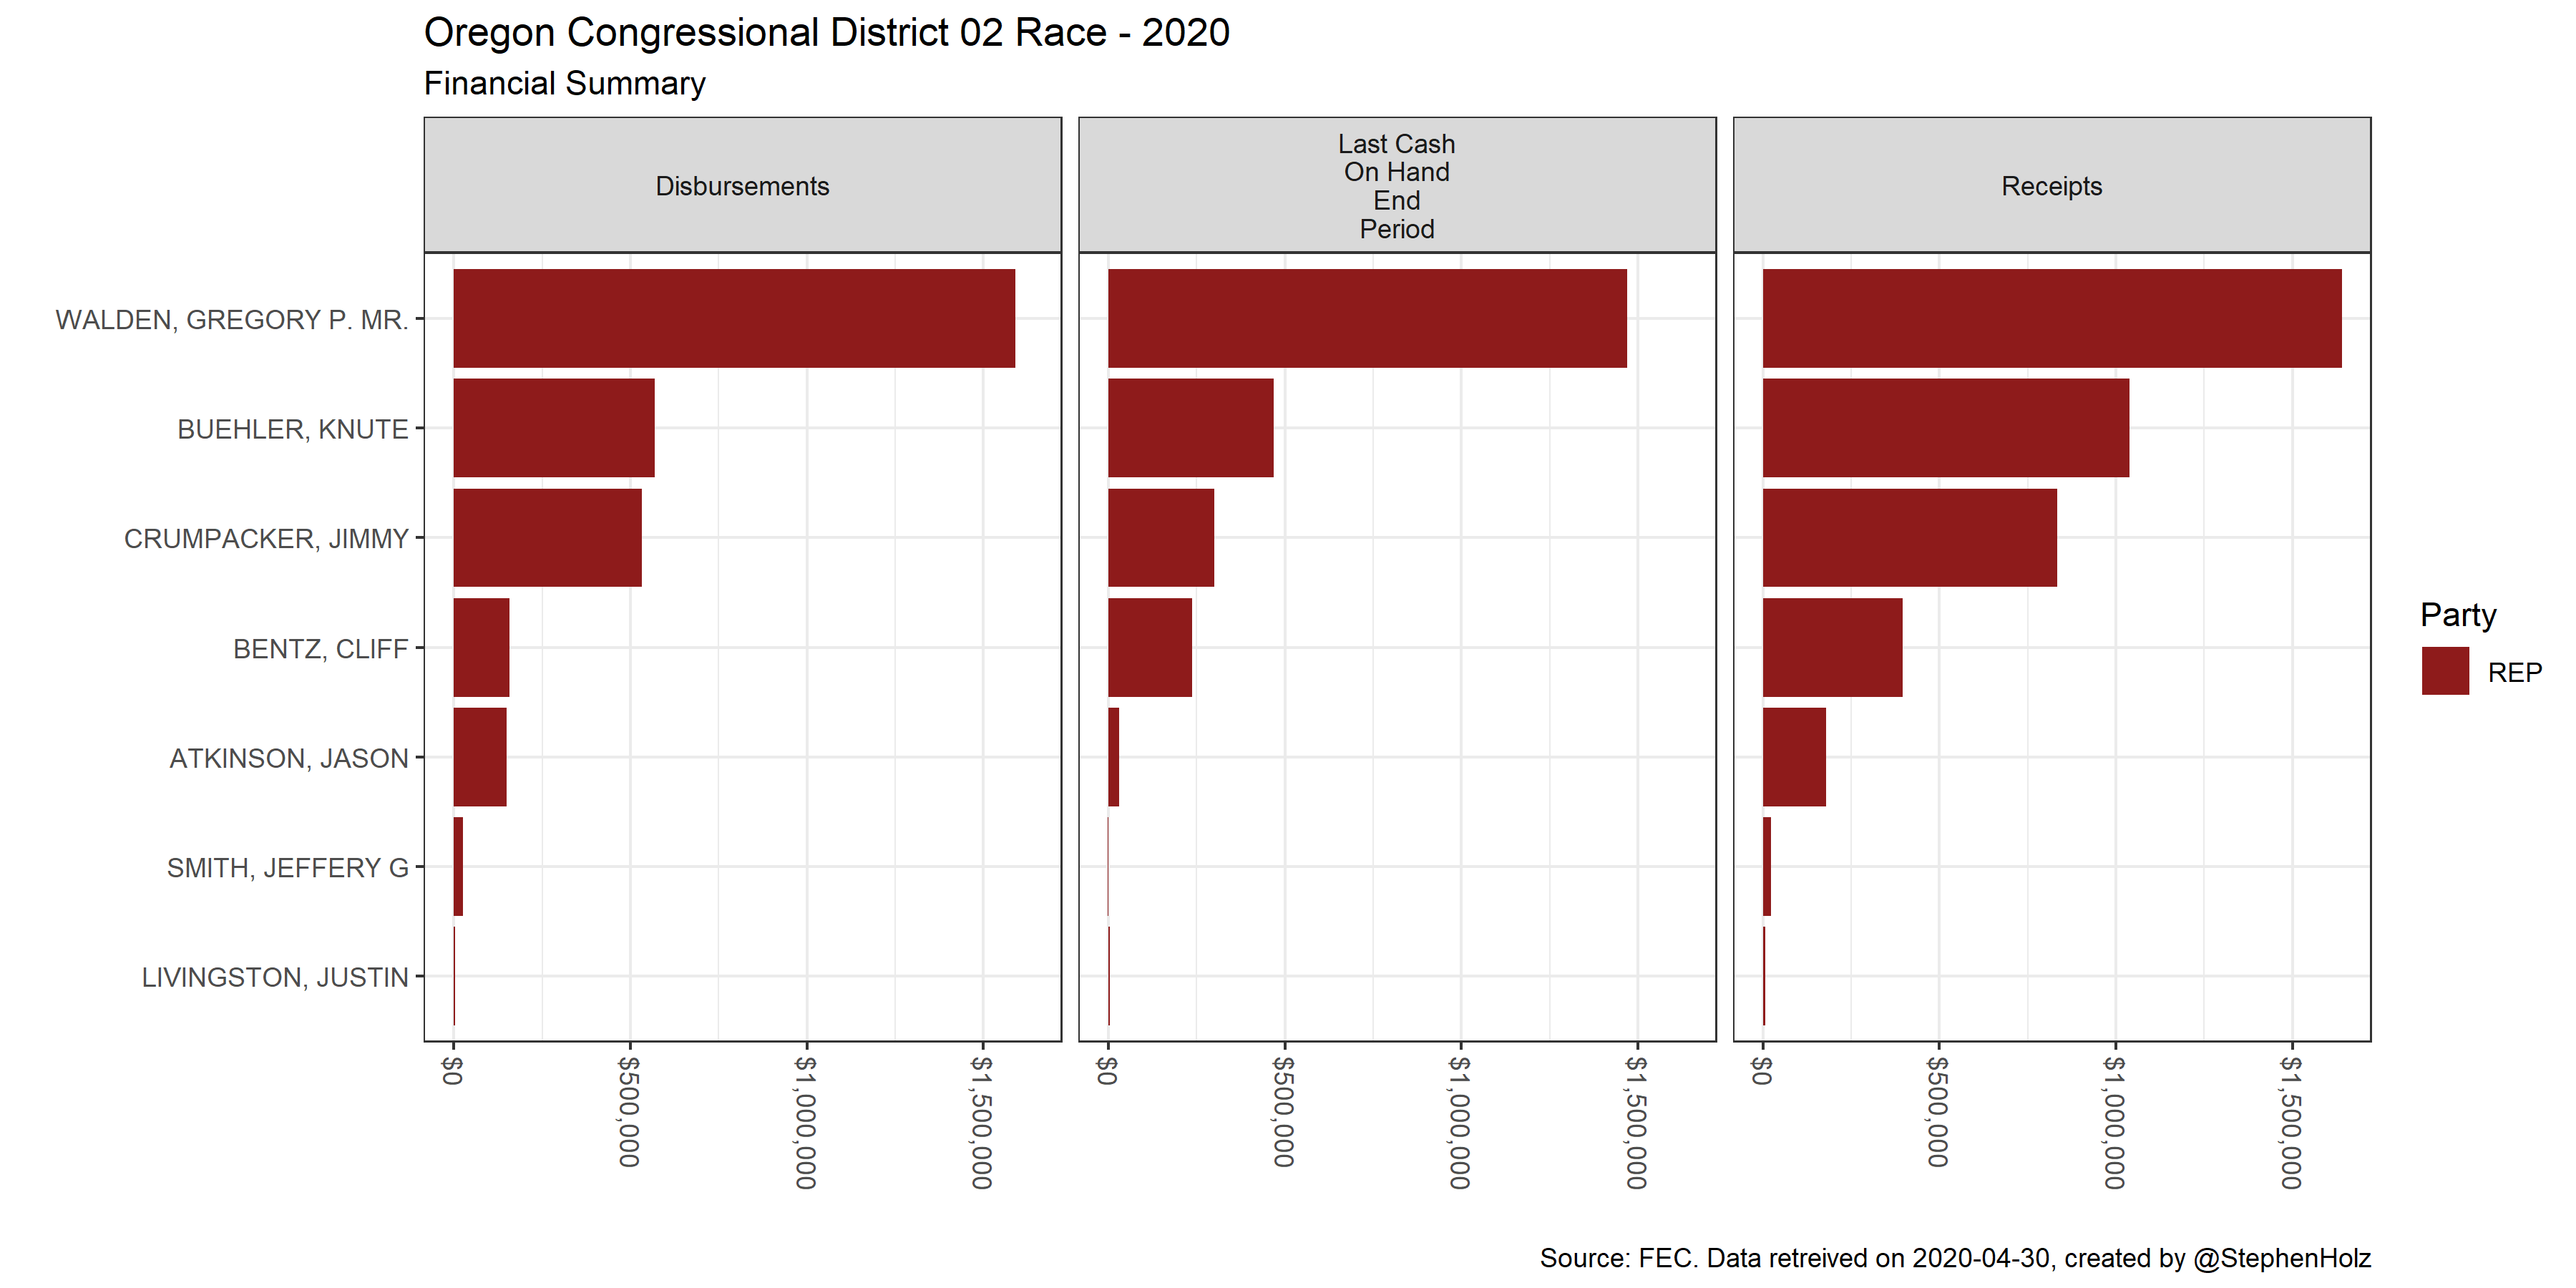The image size is (2576, 1288).
Task: Click Walden's bar in Disbursements panel
Action: click(x=733, y=318)
